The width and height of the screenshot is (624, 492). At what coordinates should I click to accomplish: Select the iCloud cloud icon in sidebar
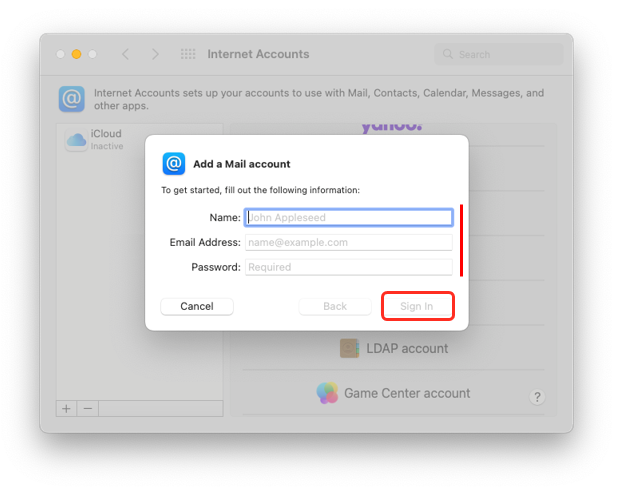76,141
